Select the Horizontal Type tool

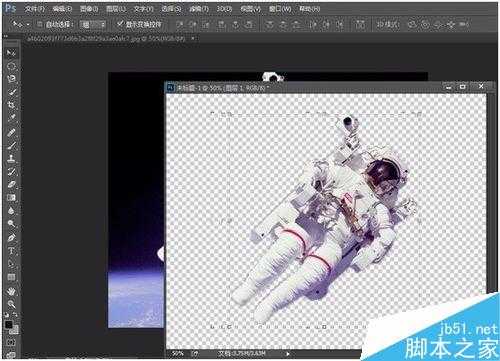(11, 251)
